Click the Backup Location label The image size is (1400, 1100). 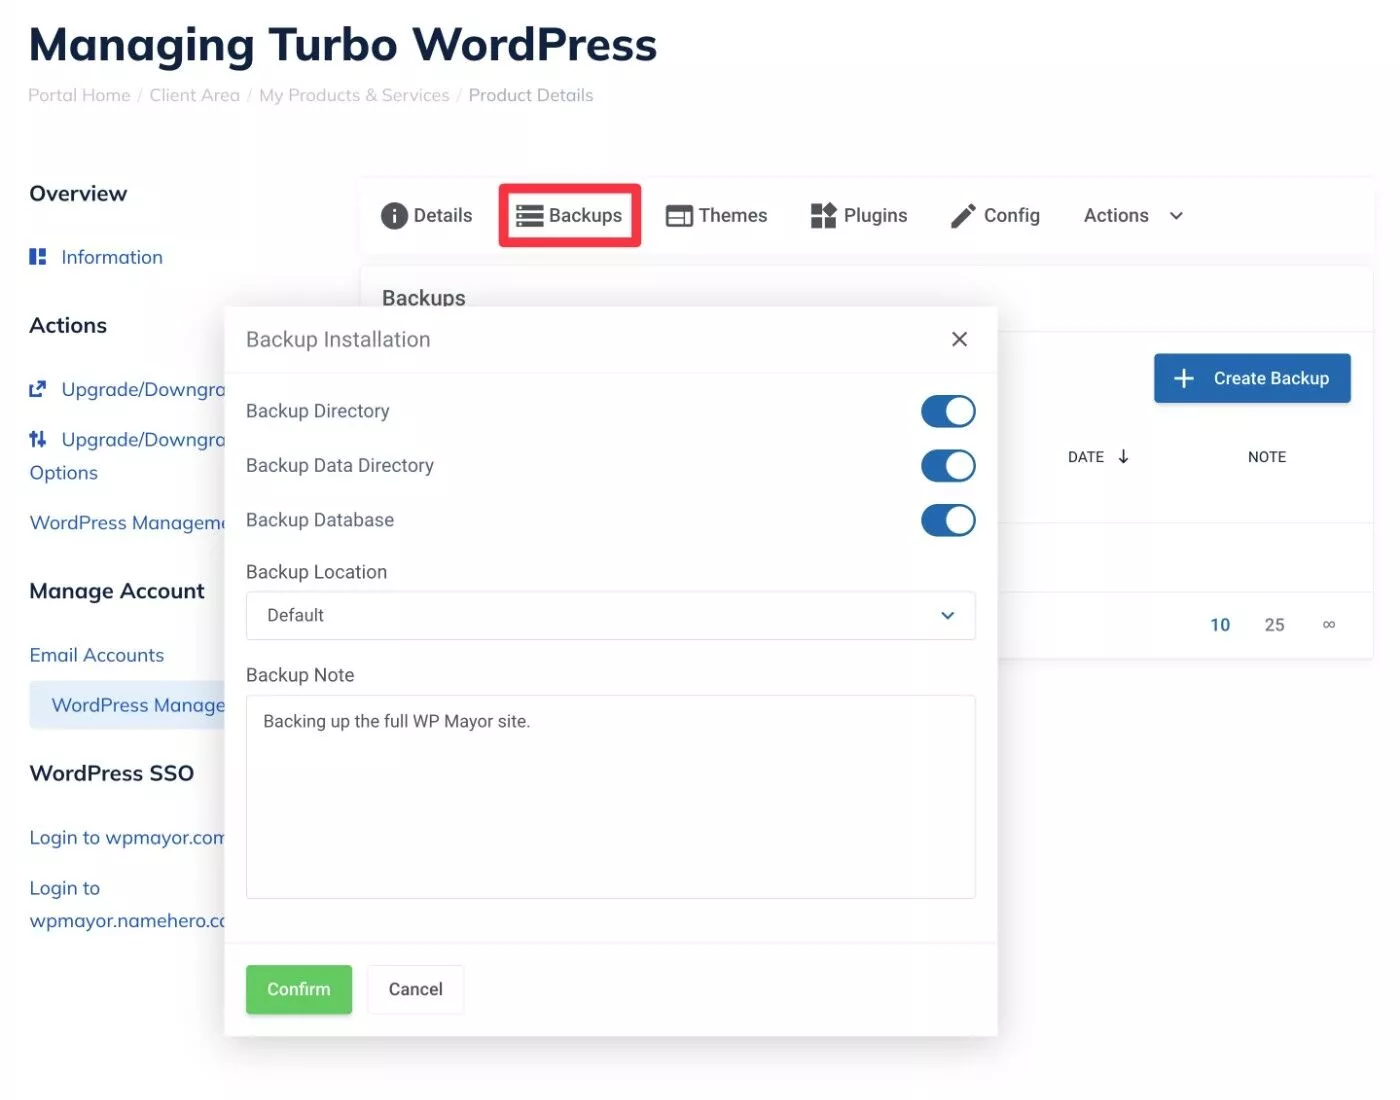tap(316, 572)
